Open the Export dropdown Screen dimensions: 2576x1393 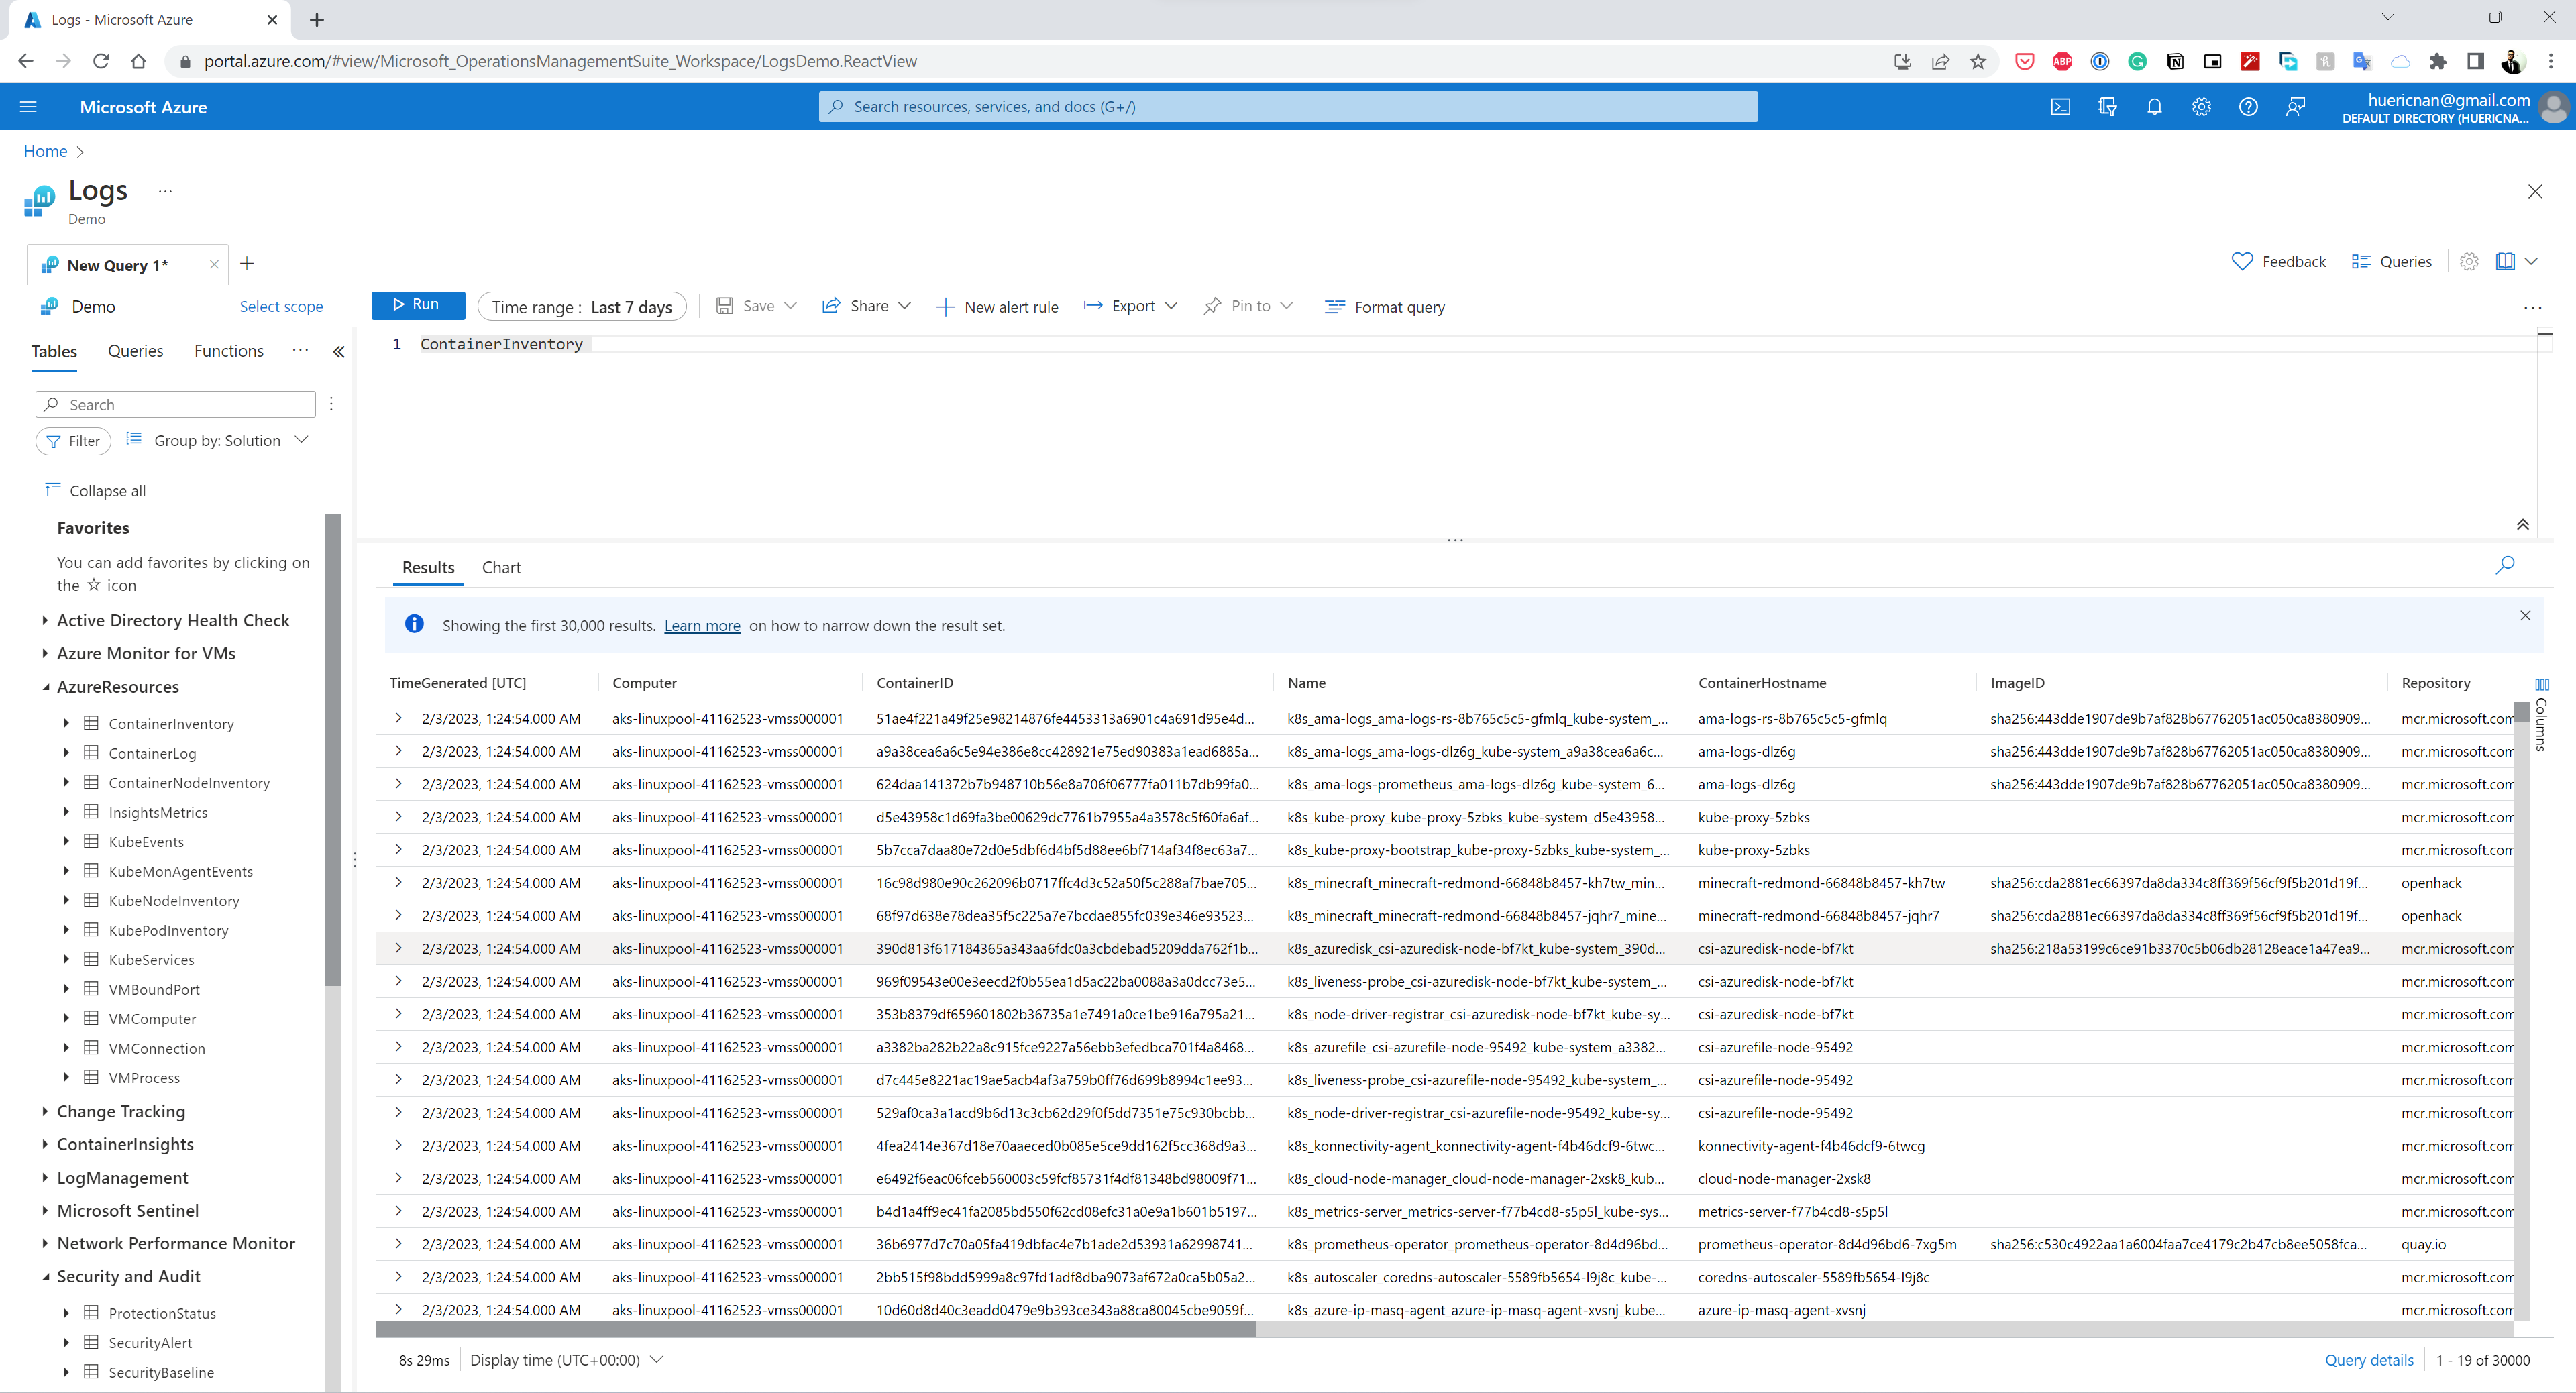click(x=1130, y=306)
